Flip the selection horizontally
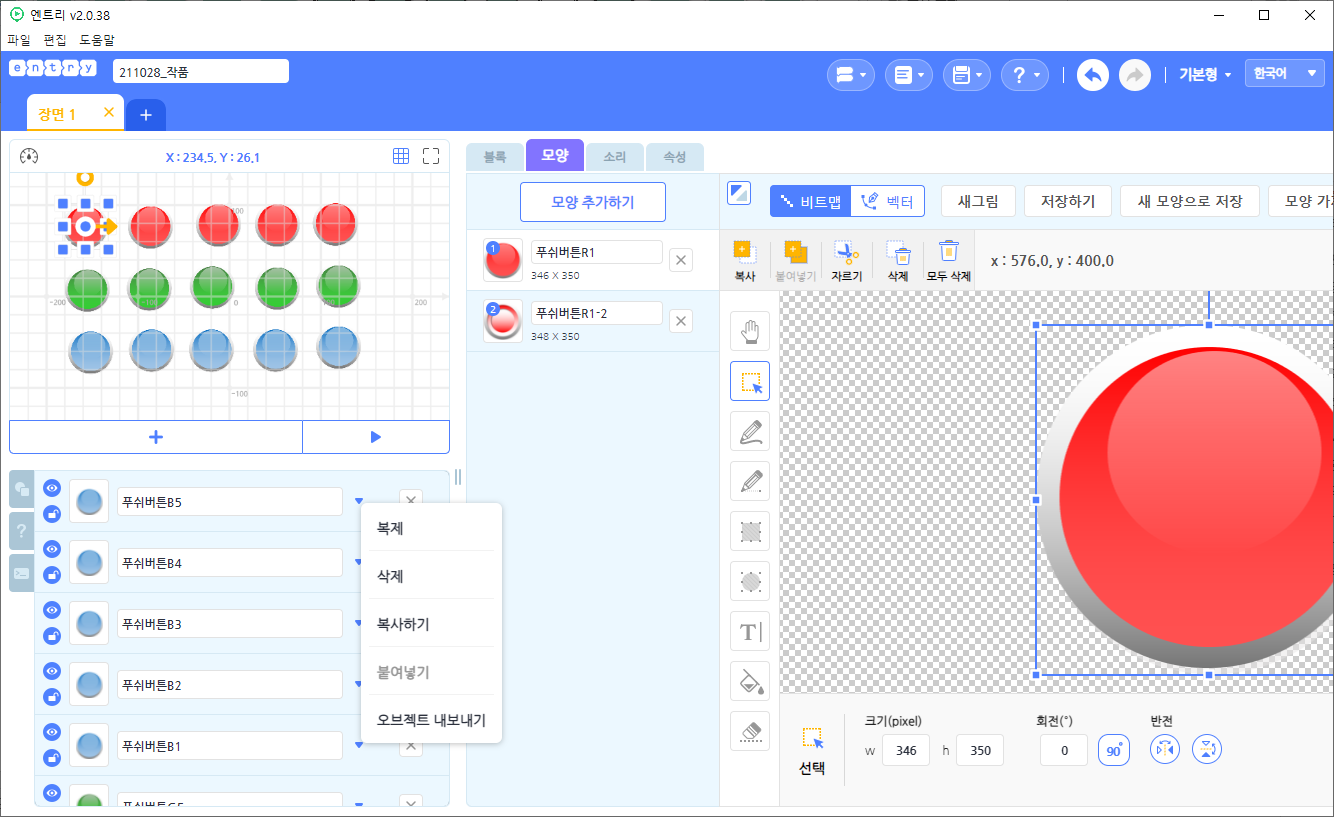 pyautogui.click(x=1165, y=749)
